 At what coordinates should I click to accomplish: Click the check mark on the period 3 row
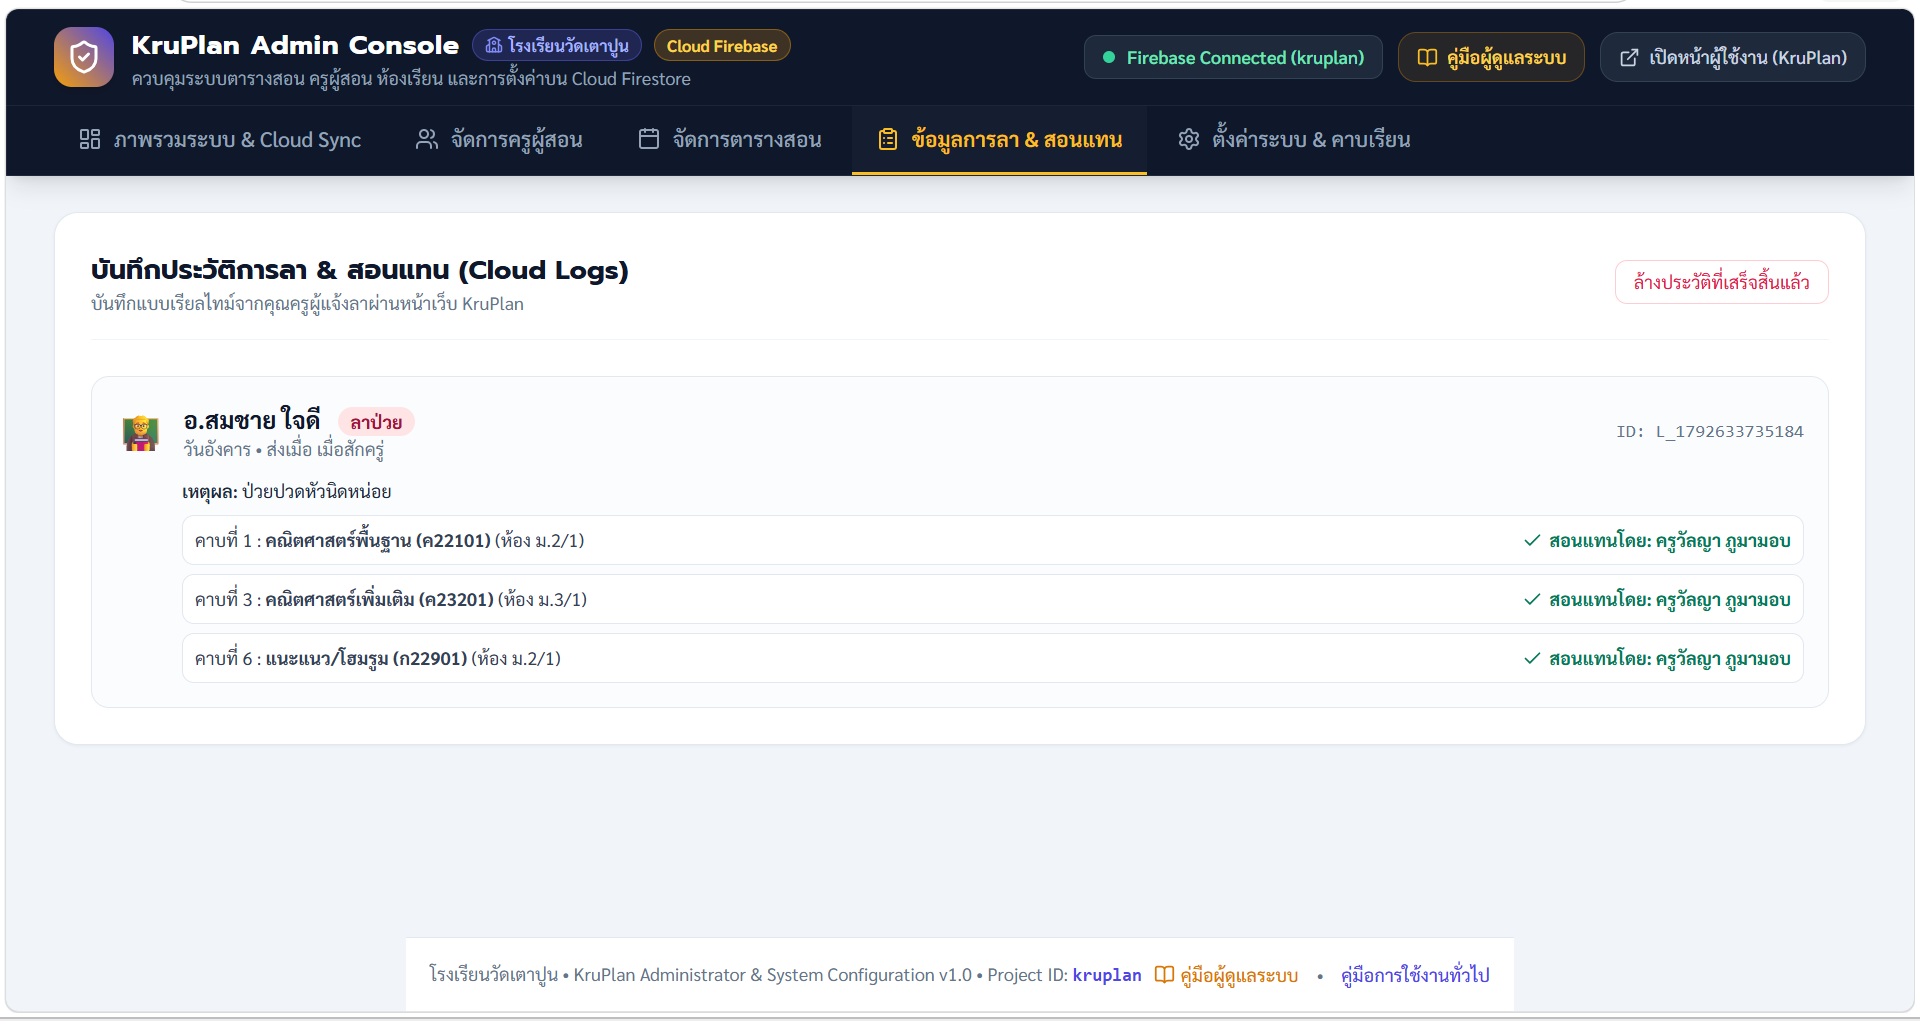coord(1532,600)
